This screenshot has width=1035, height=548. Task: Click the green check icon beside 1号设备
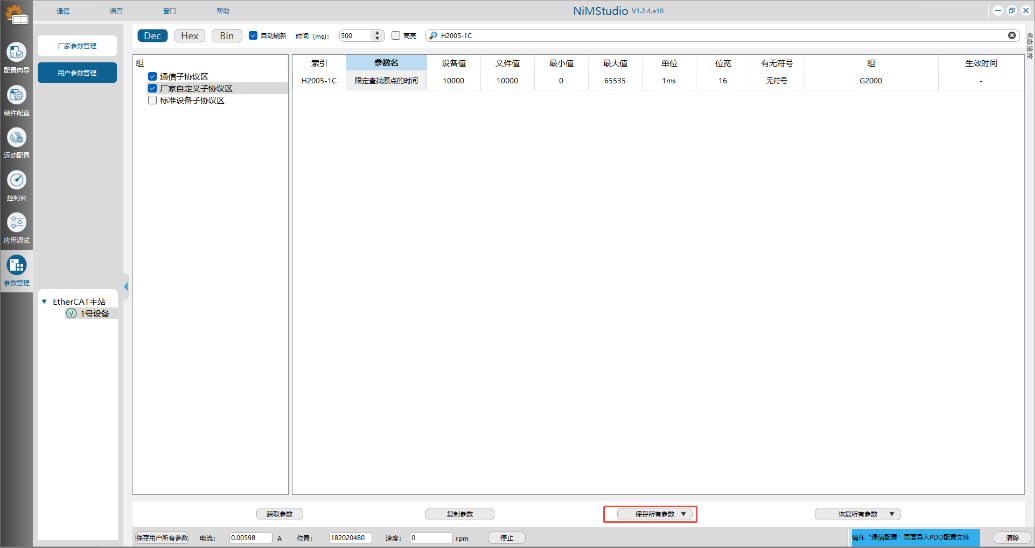[71, 314]
